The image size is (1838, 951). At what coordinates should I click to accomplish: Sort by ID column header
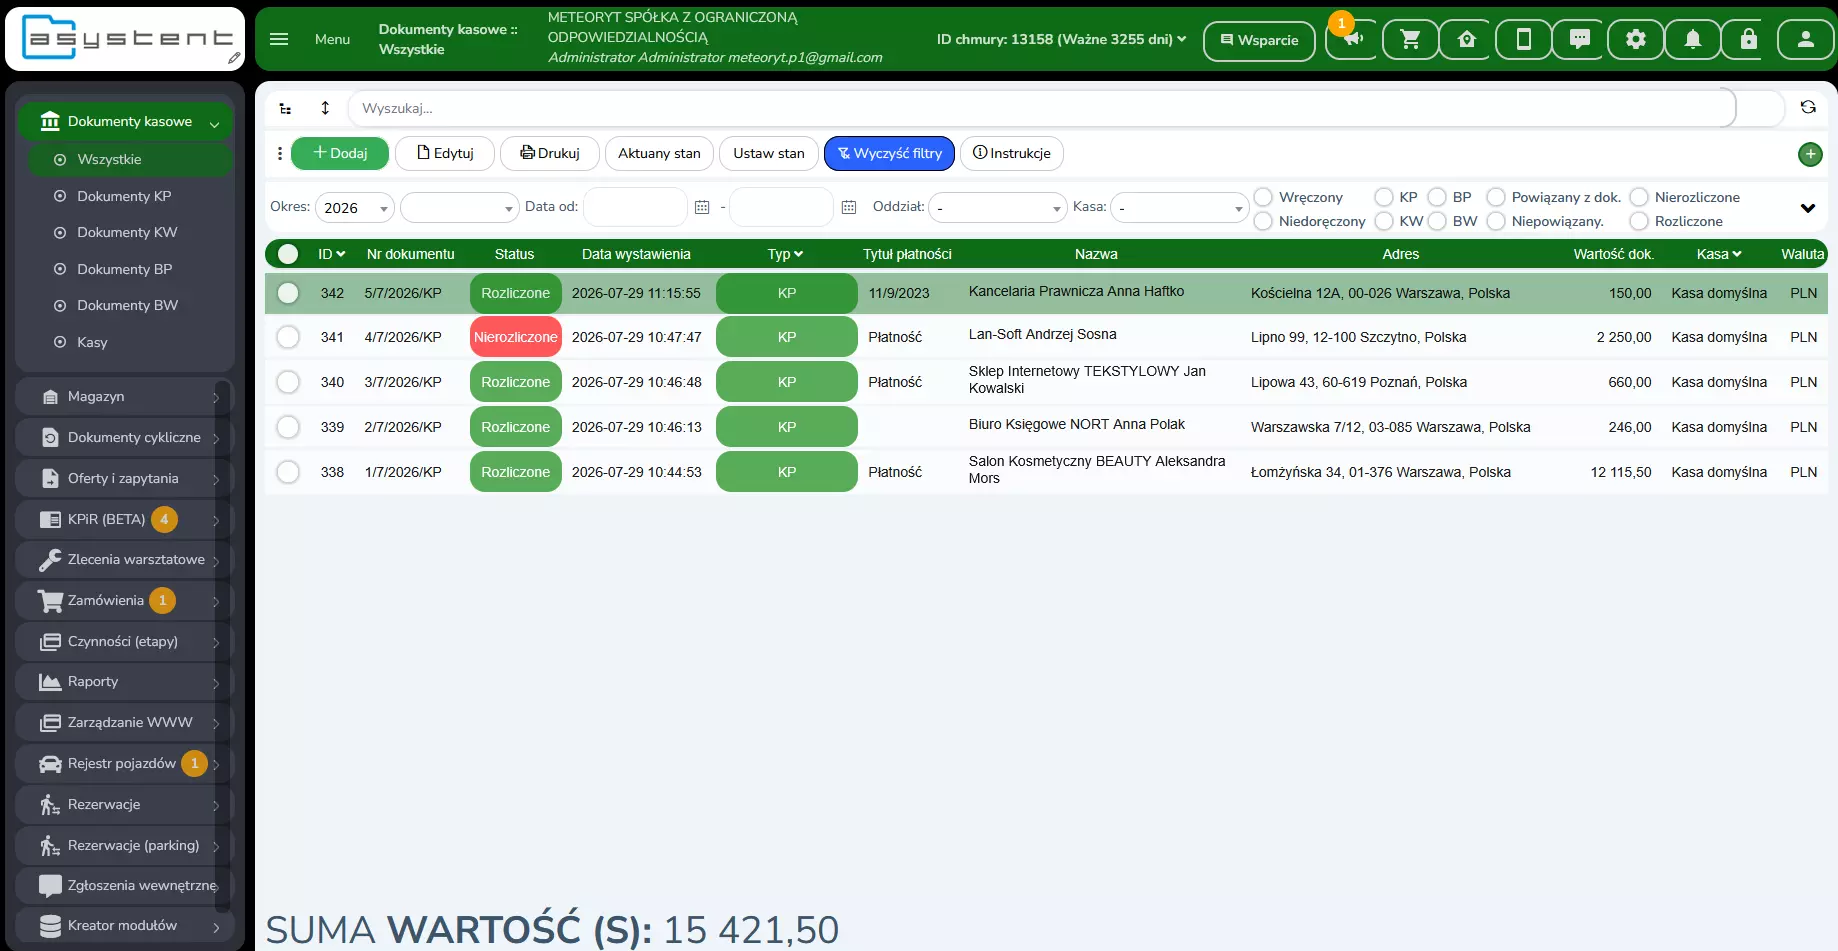331,254
